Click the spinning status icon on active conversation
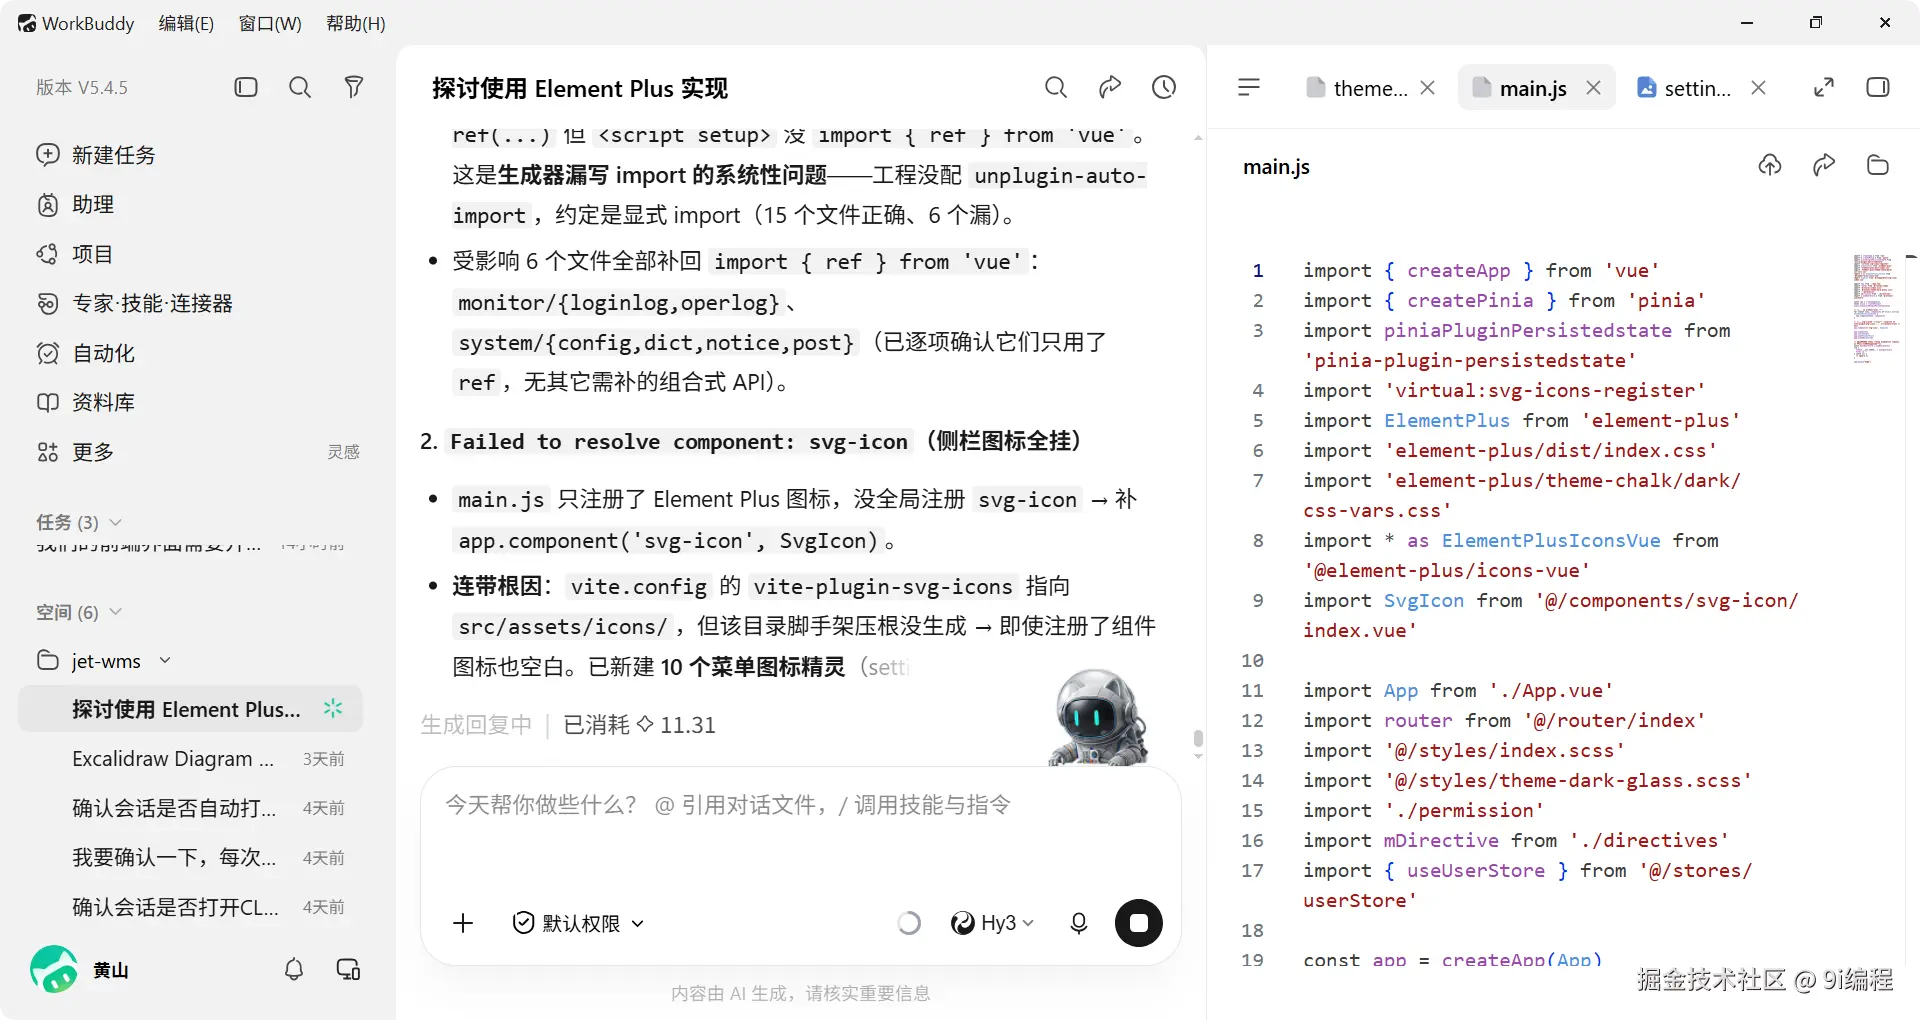 [x=333, y=709]
